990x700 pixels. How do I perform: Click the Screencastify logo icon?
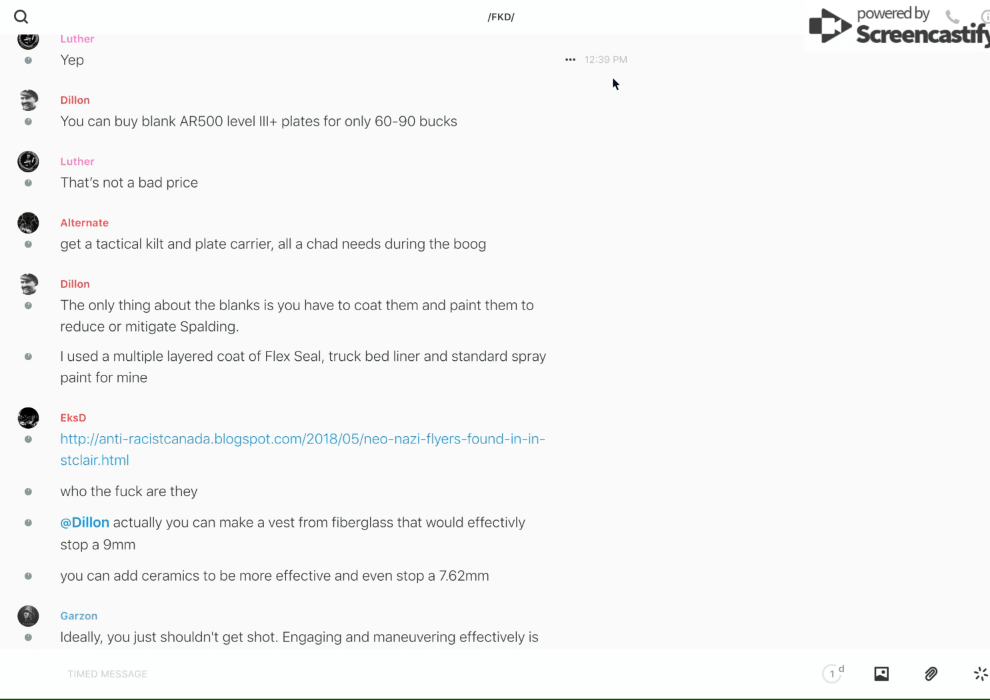click(829, 26)
